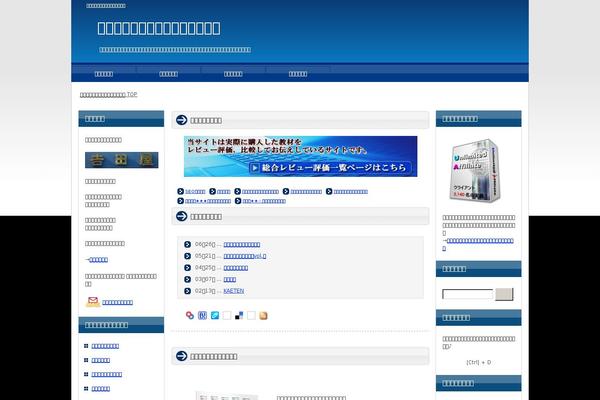The image size is (600, 400).
Task: Open the short article link dated 03/07
Action: [x=230, y=279]
